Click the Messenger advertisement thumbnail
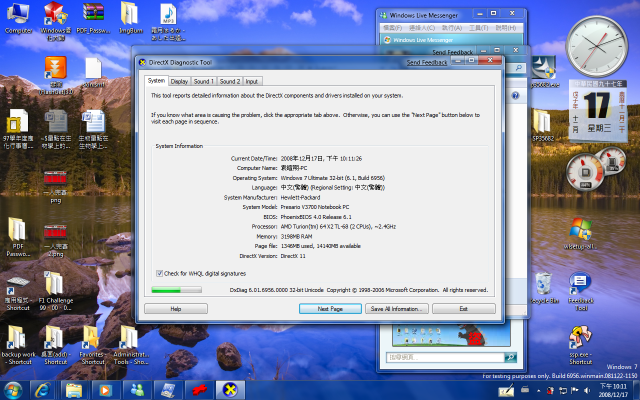Screen dimensions: 640x400 (451, 335)
